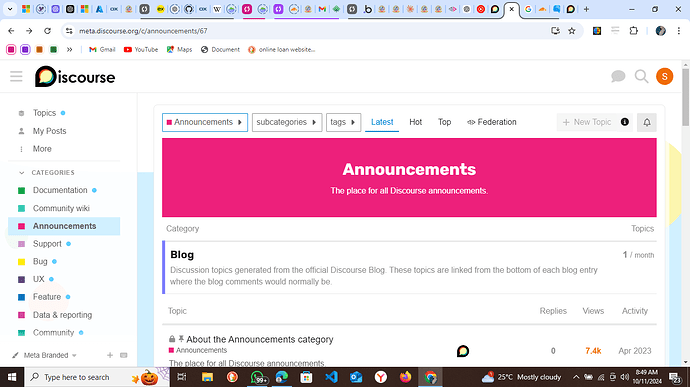Switch to the Latest tab
The image size is (690, 387).
click(382, 122)
